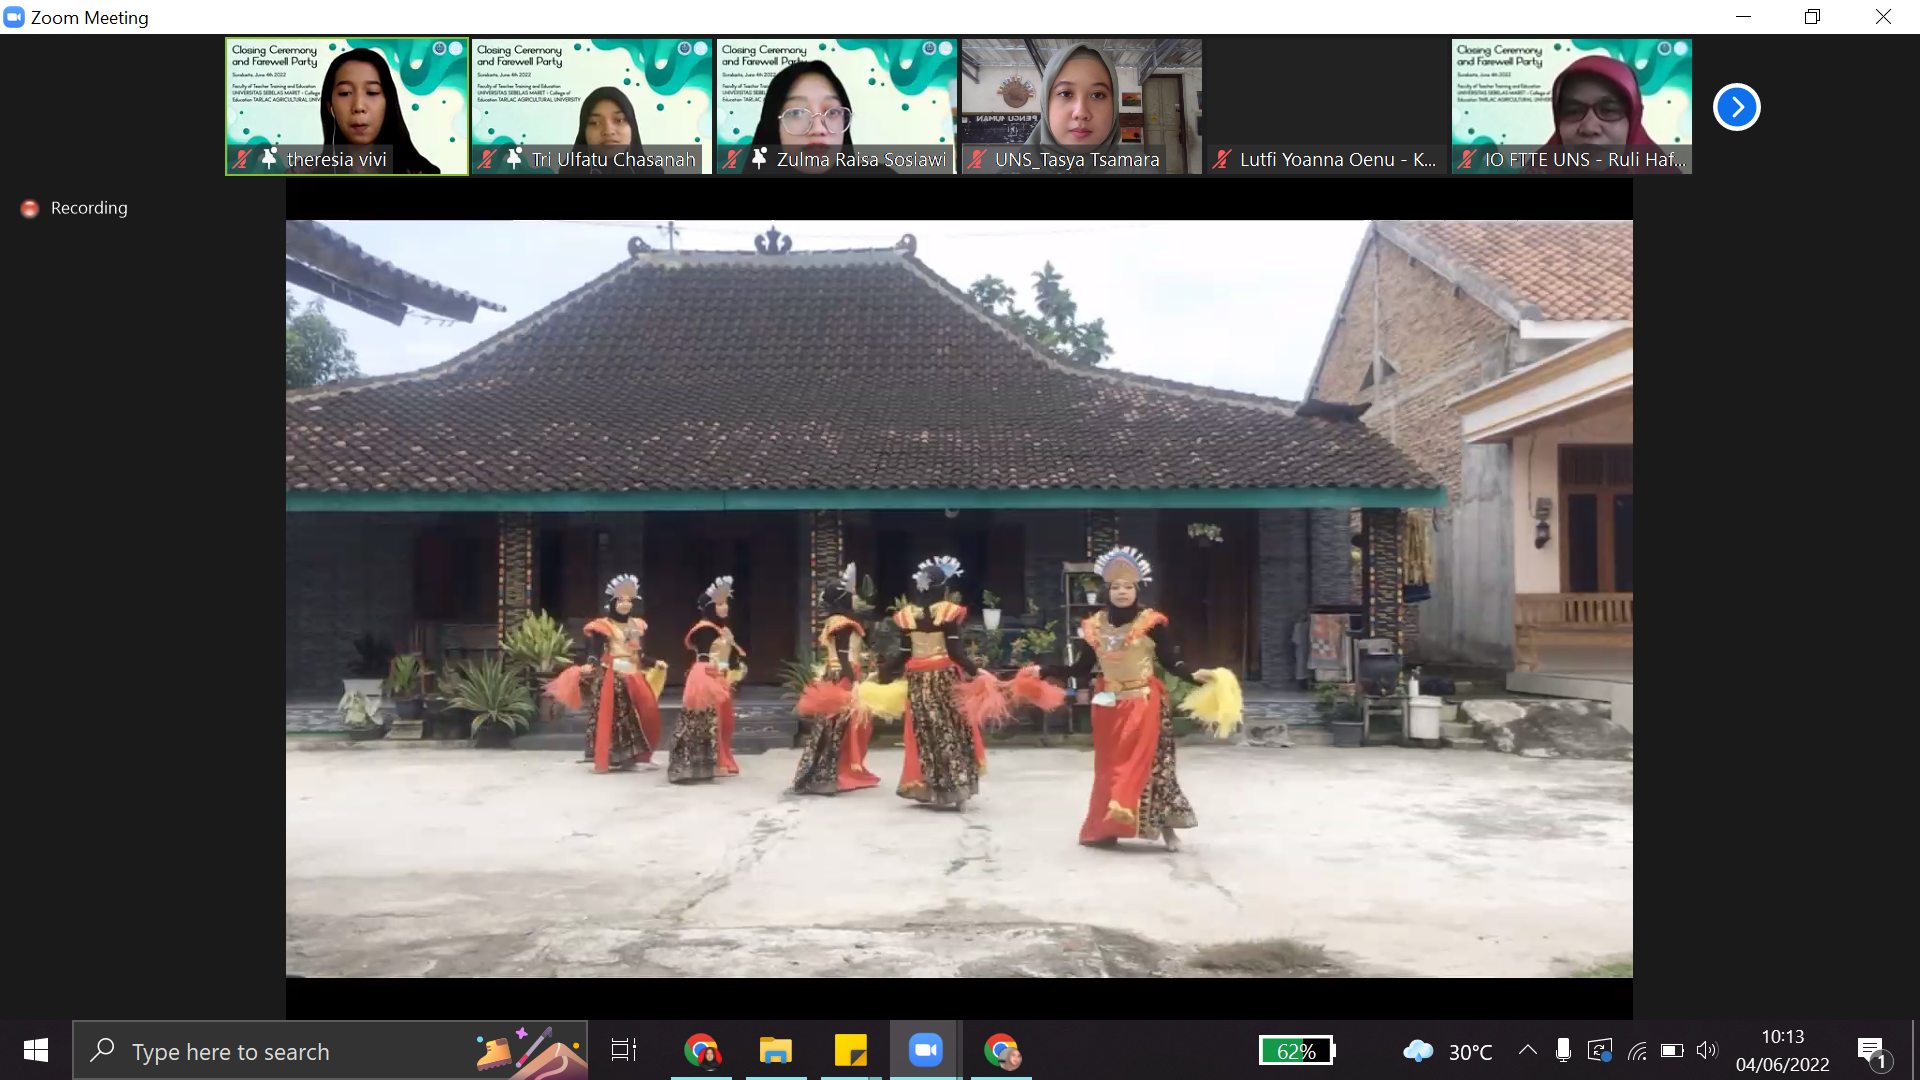Click the red Recording indicator icon
1920x1080 pixels.
(x=30, y=208)
